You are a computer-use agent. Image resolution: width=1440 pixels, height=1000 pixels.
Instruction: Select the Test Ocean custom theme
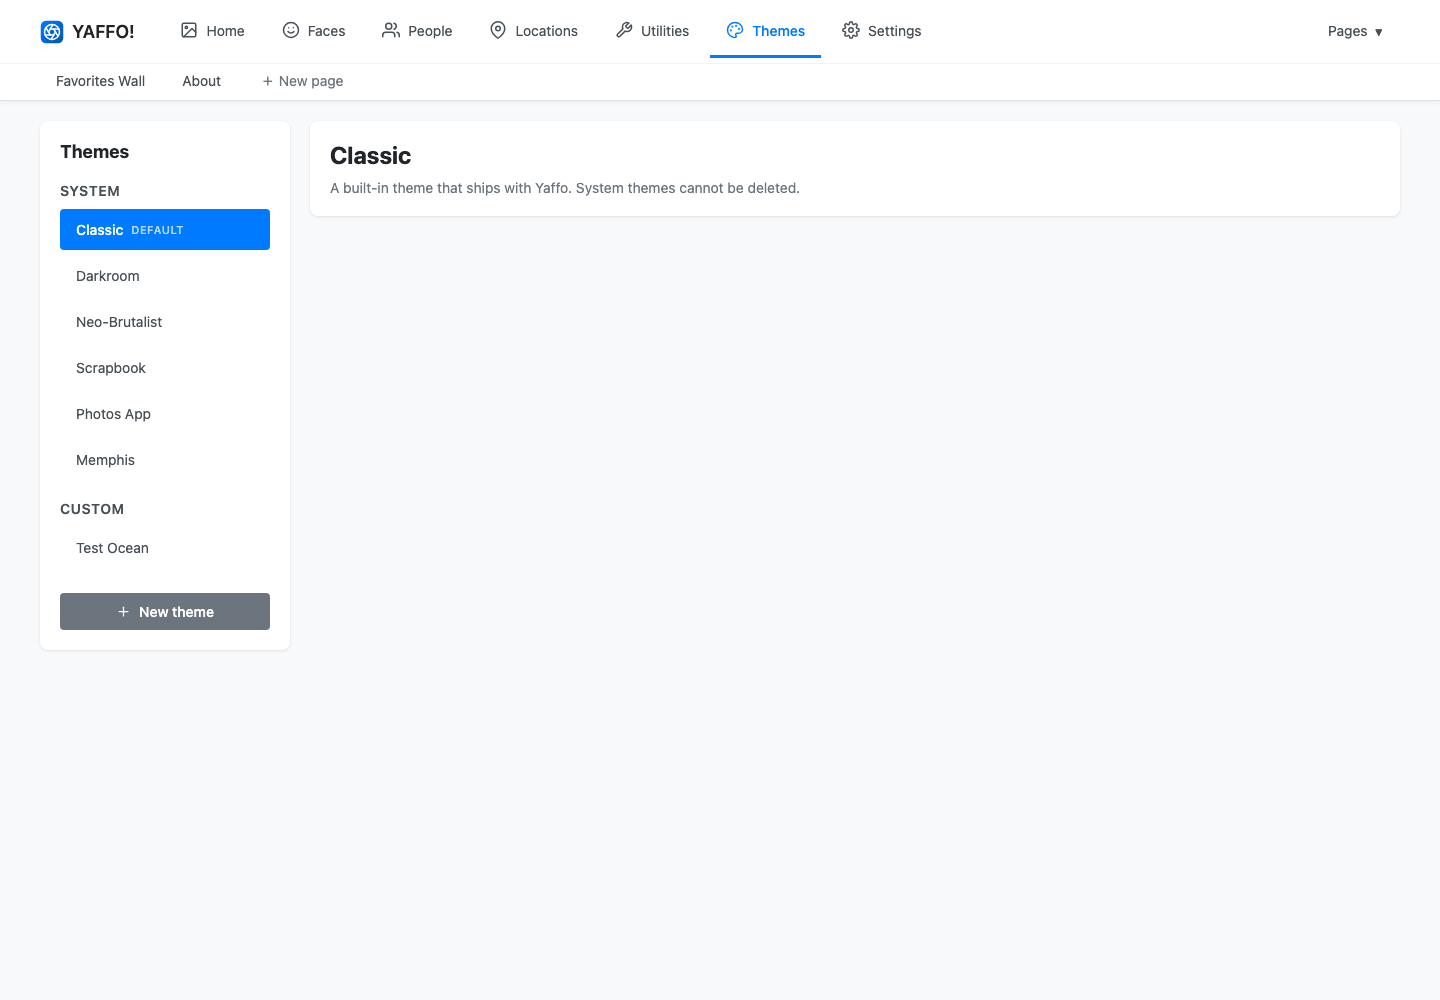pyautogui.click(x=165, y=548)
